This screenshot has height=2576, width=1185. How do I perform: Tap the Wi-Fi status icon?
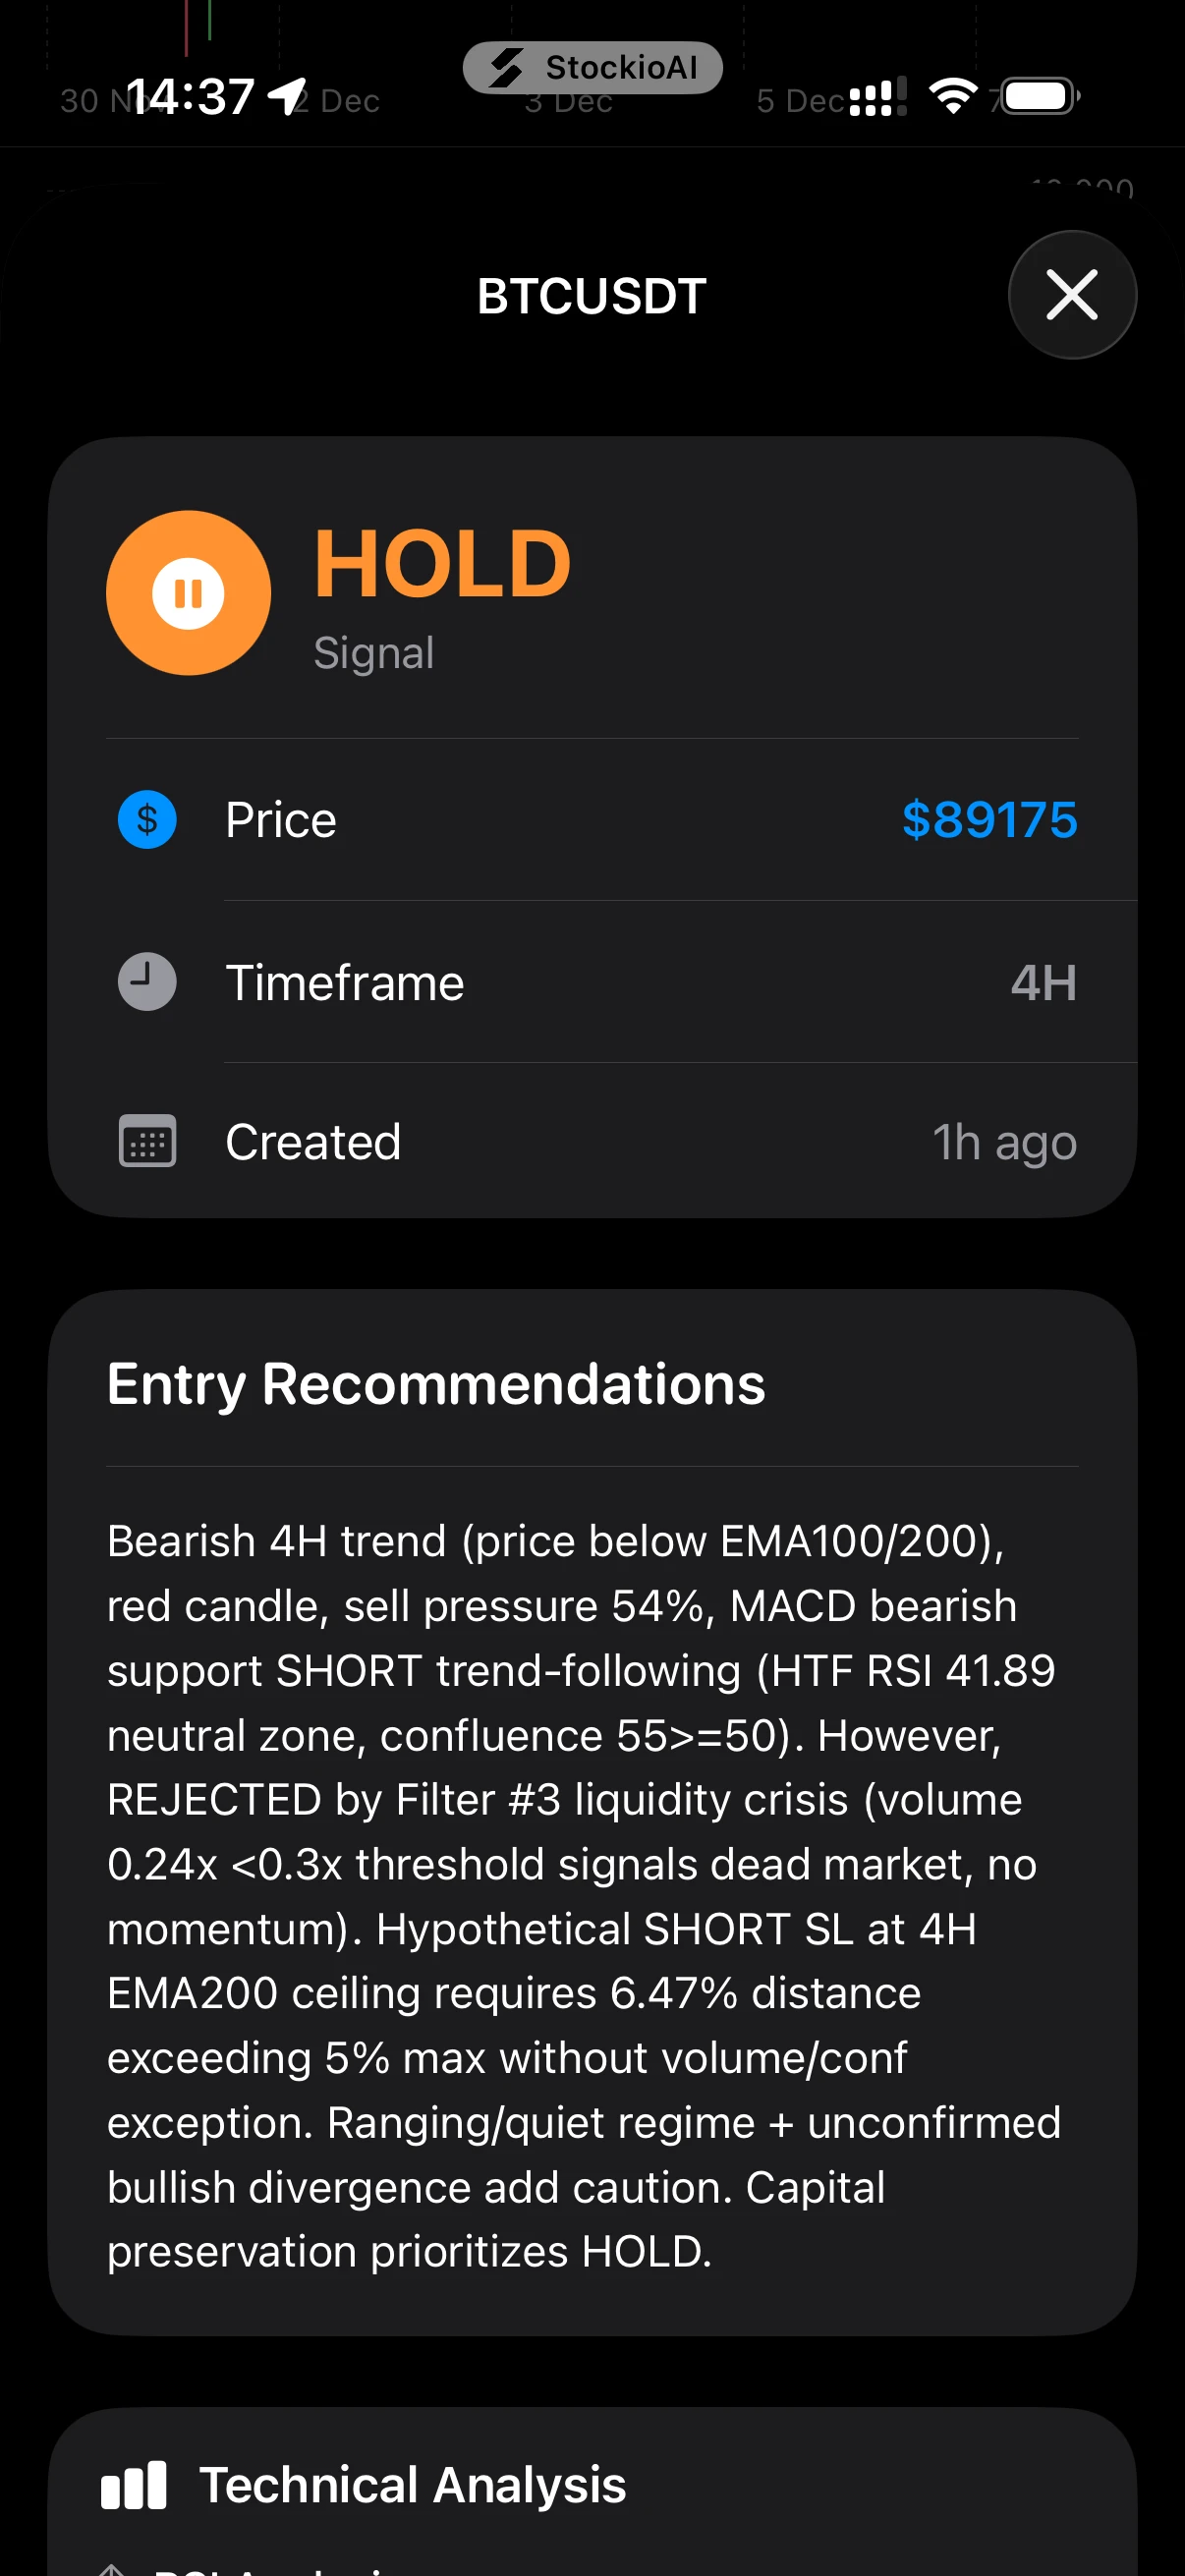(952, 96)
